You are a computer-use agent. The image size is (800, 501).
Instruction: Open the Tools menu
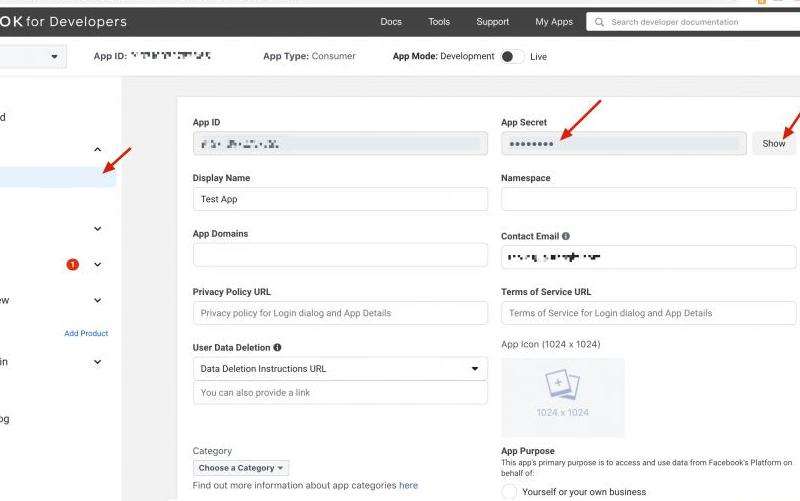click(x=439, y=22)
